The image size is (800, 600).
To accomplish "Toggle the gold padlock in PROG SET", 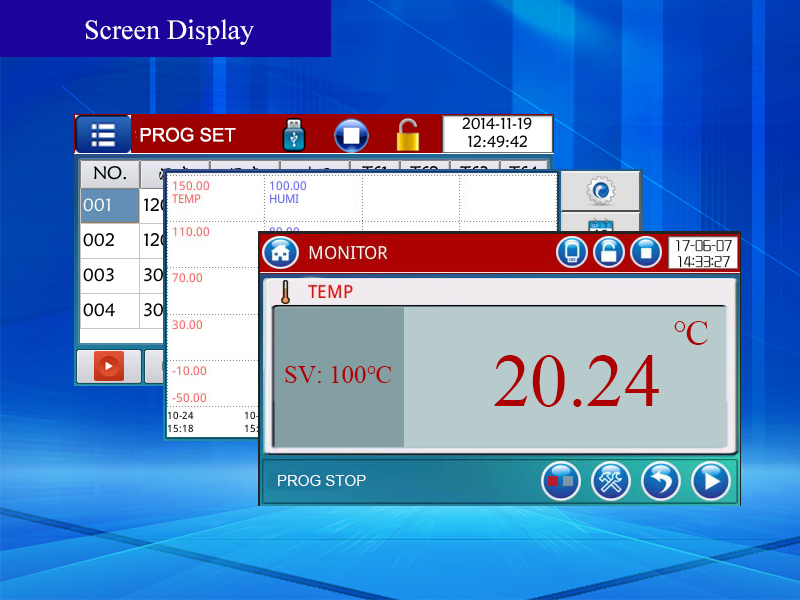I will coord(406,135).
